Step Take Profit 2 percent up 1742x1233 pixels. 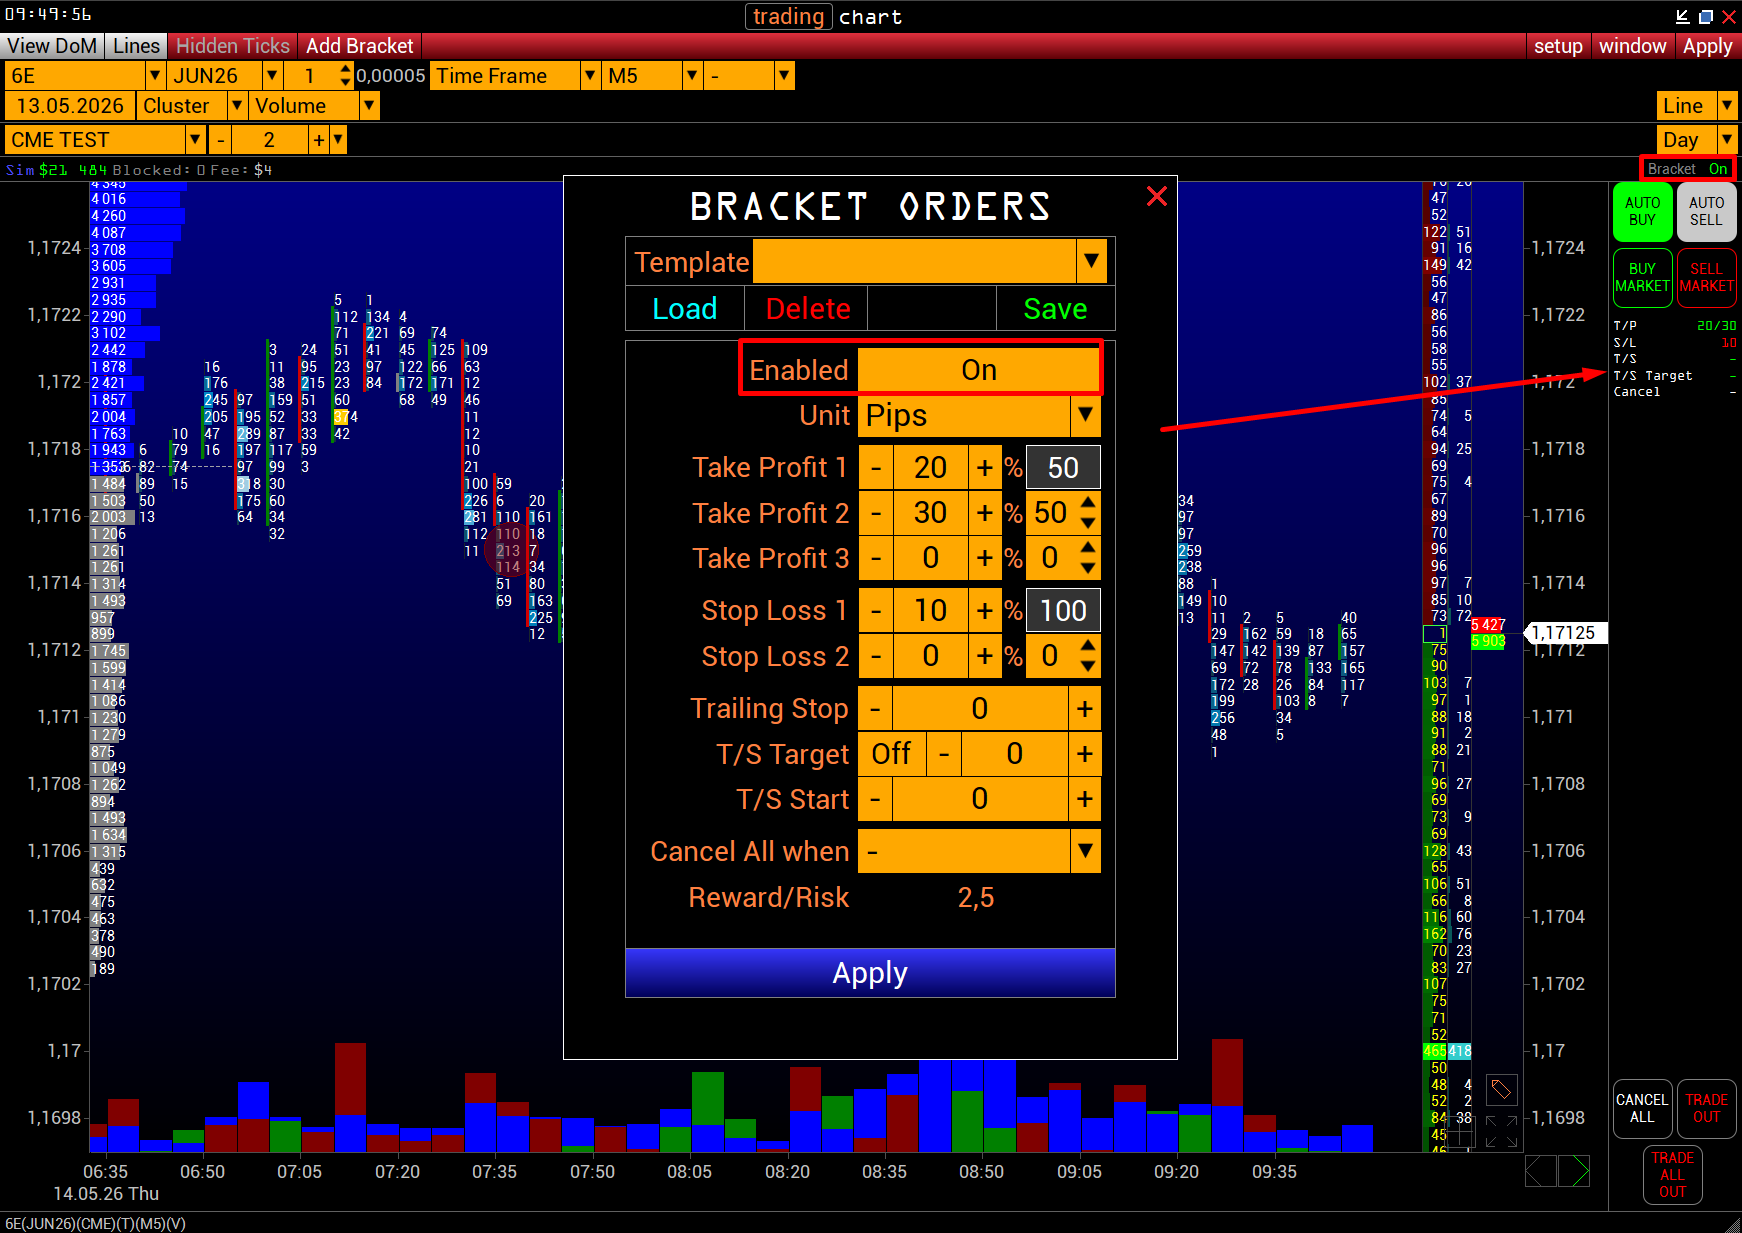coord(1088,502)
